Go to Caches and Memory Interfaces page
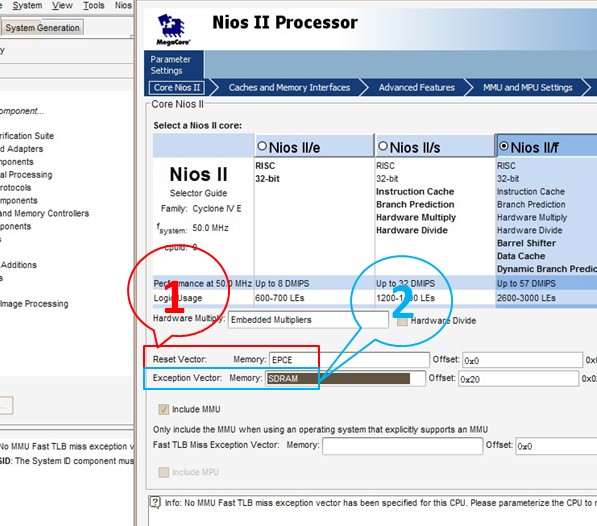 tap(289, 88)
